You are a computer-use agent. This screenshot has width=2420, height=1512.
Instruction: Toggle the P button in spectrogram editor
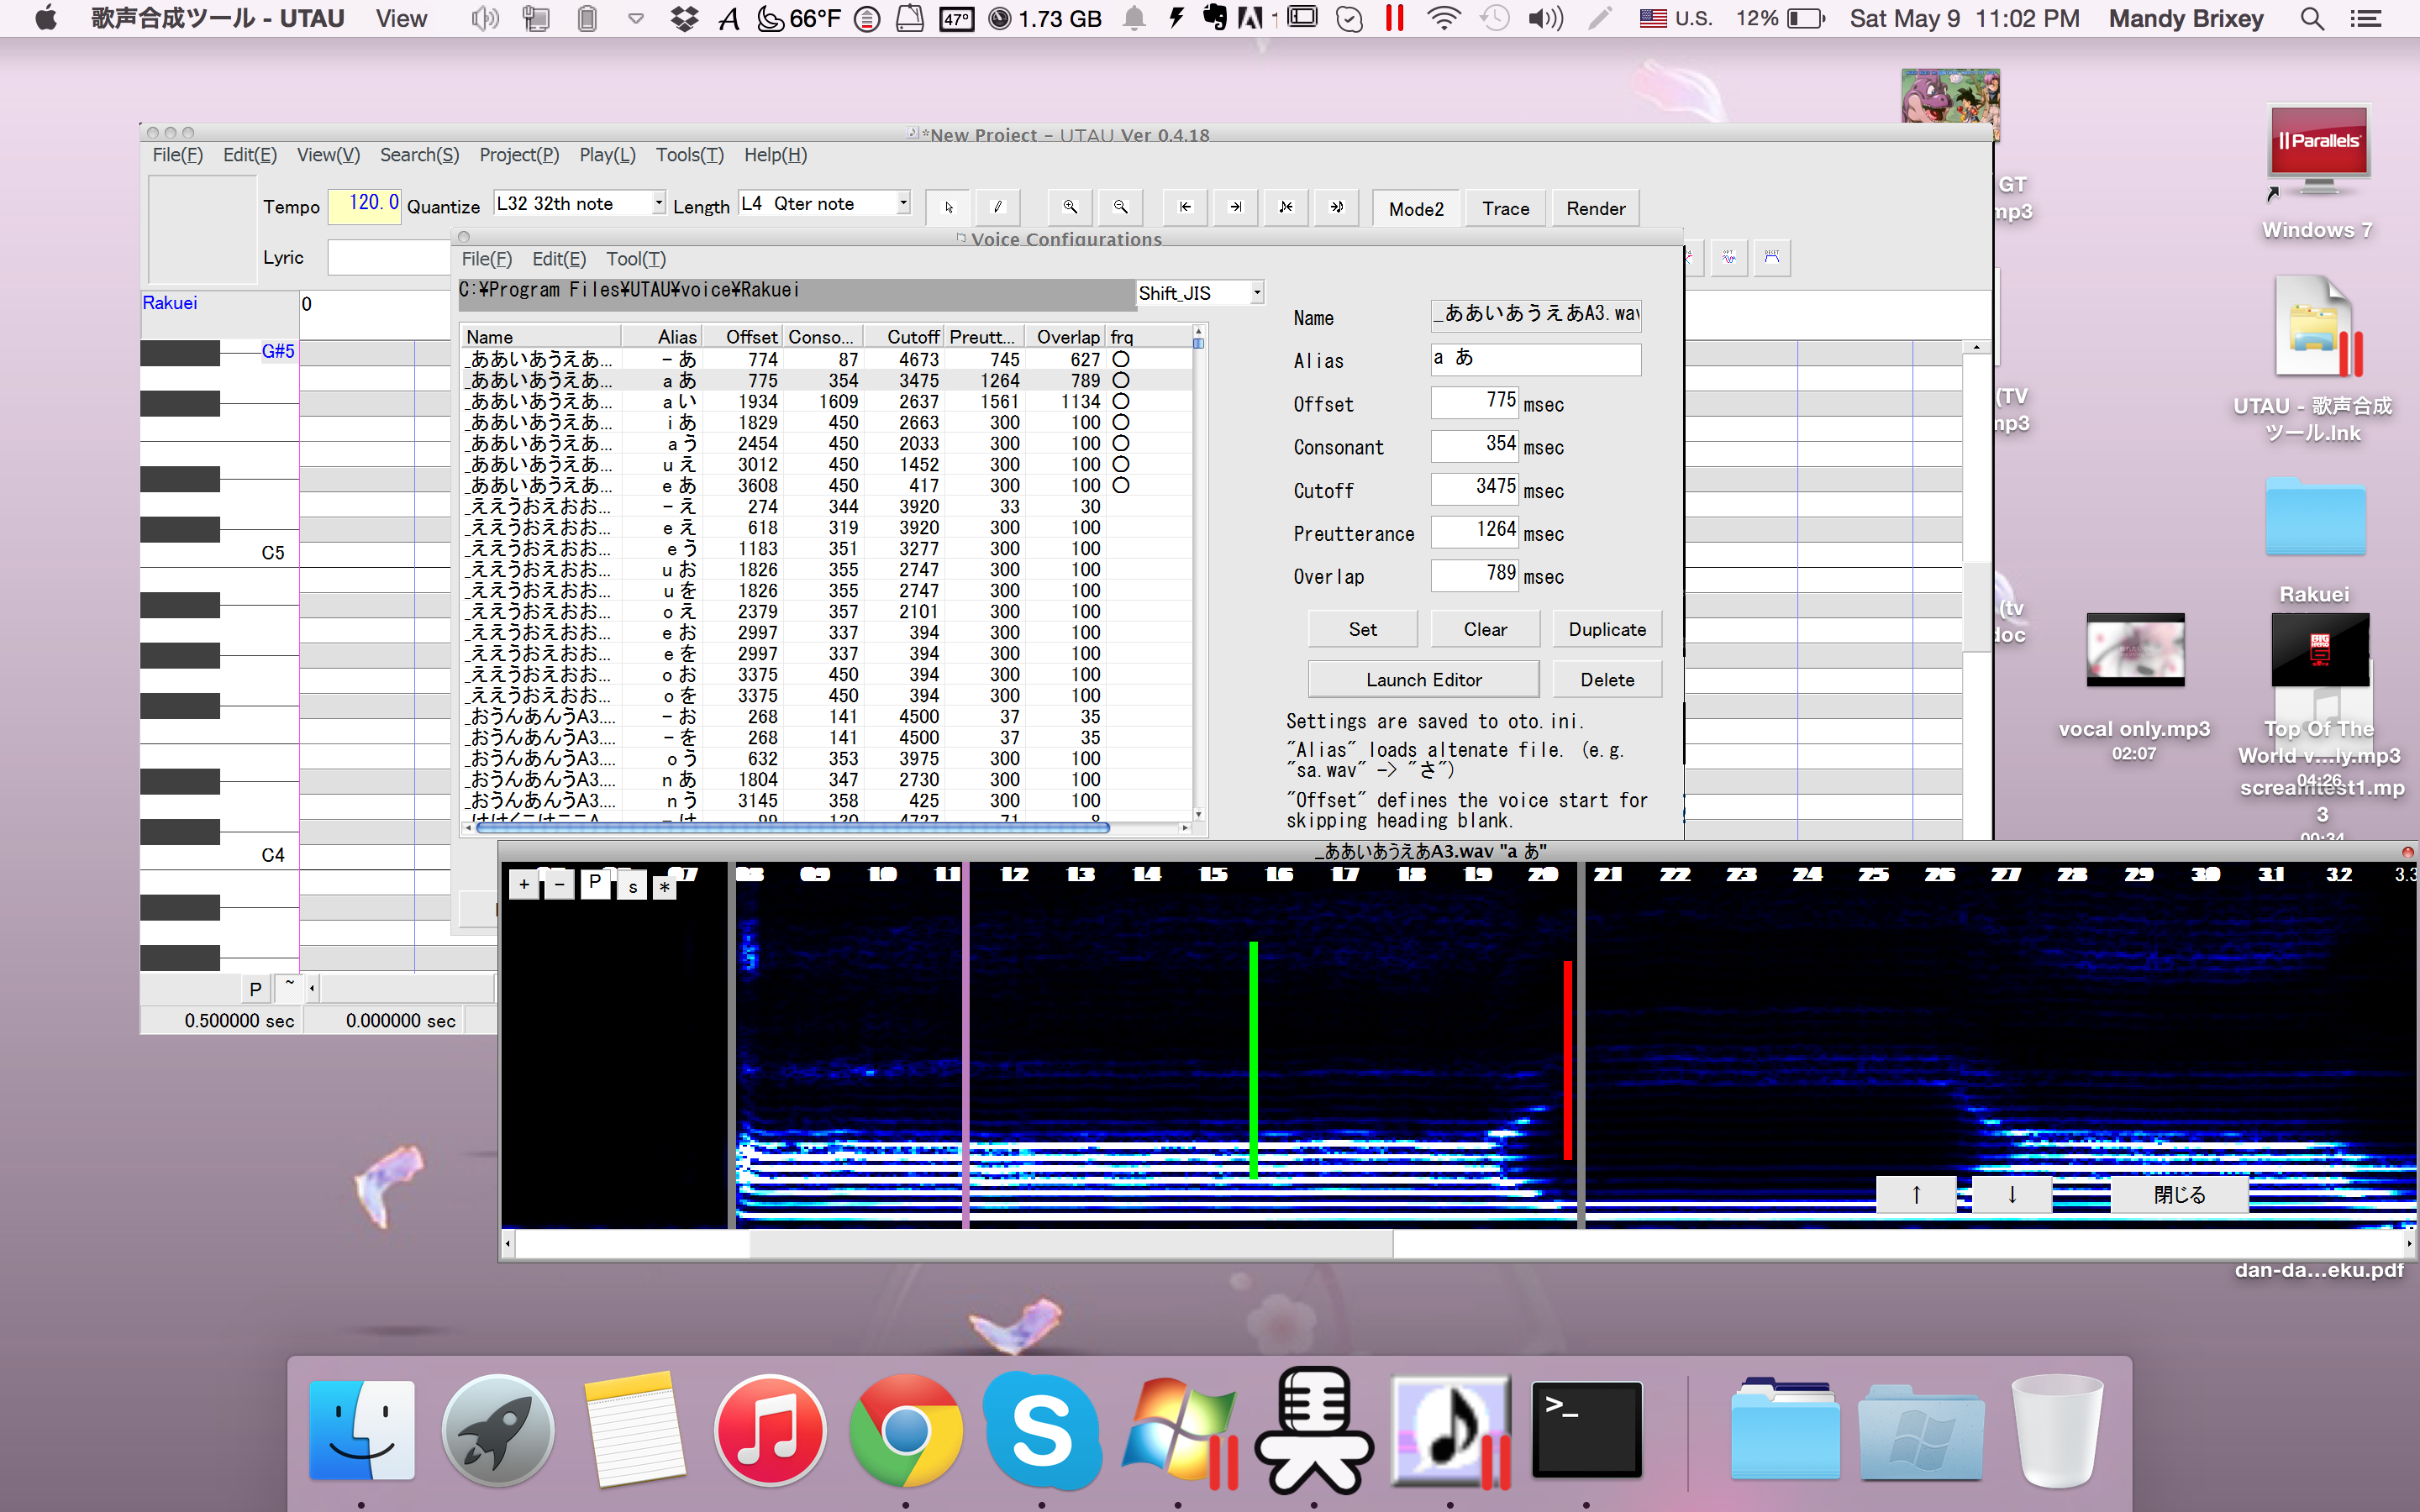tap(595, 883)
